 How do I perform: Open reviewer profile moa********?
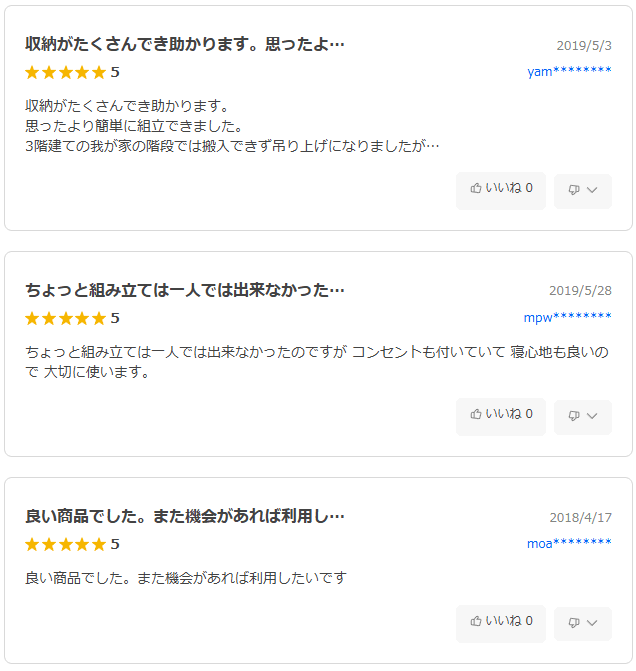click(569, 544)
